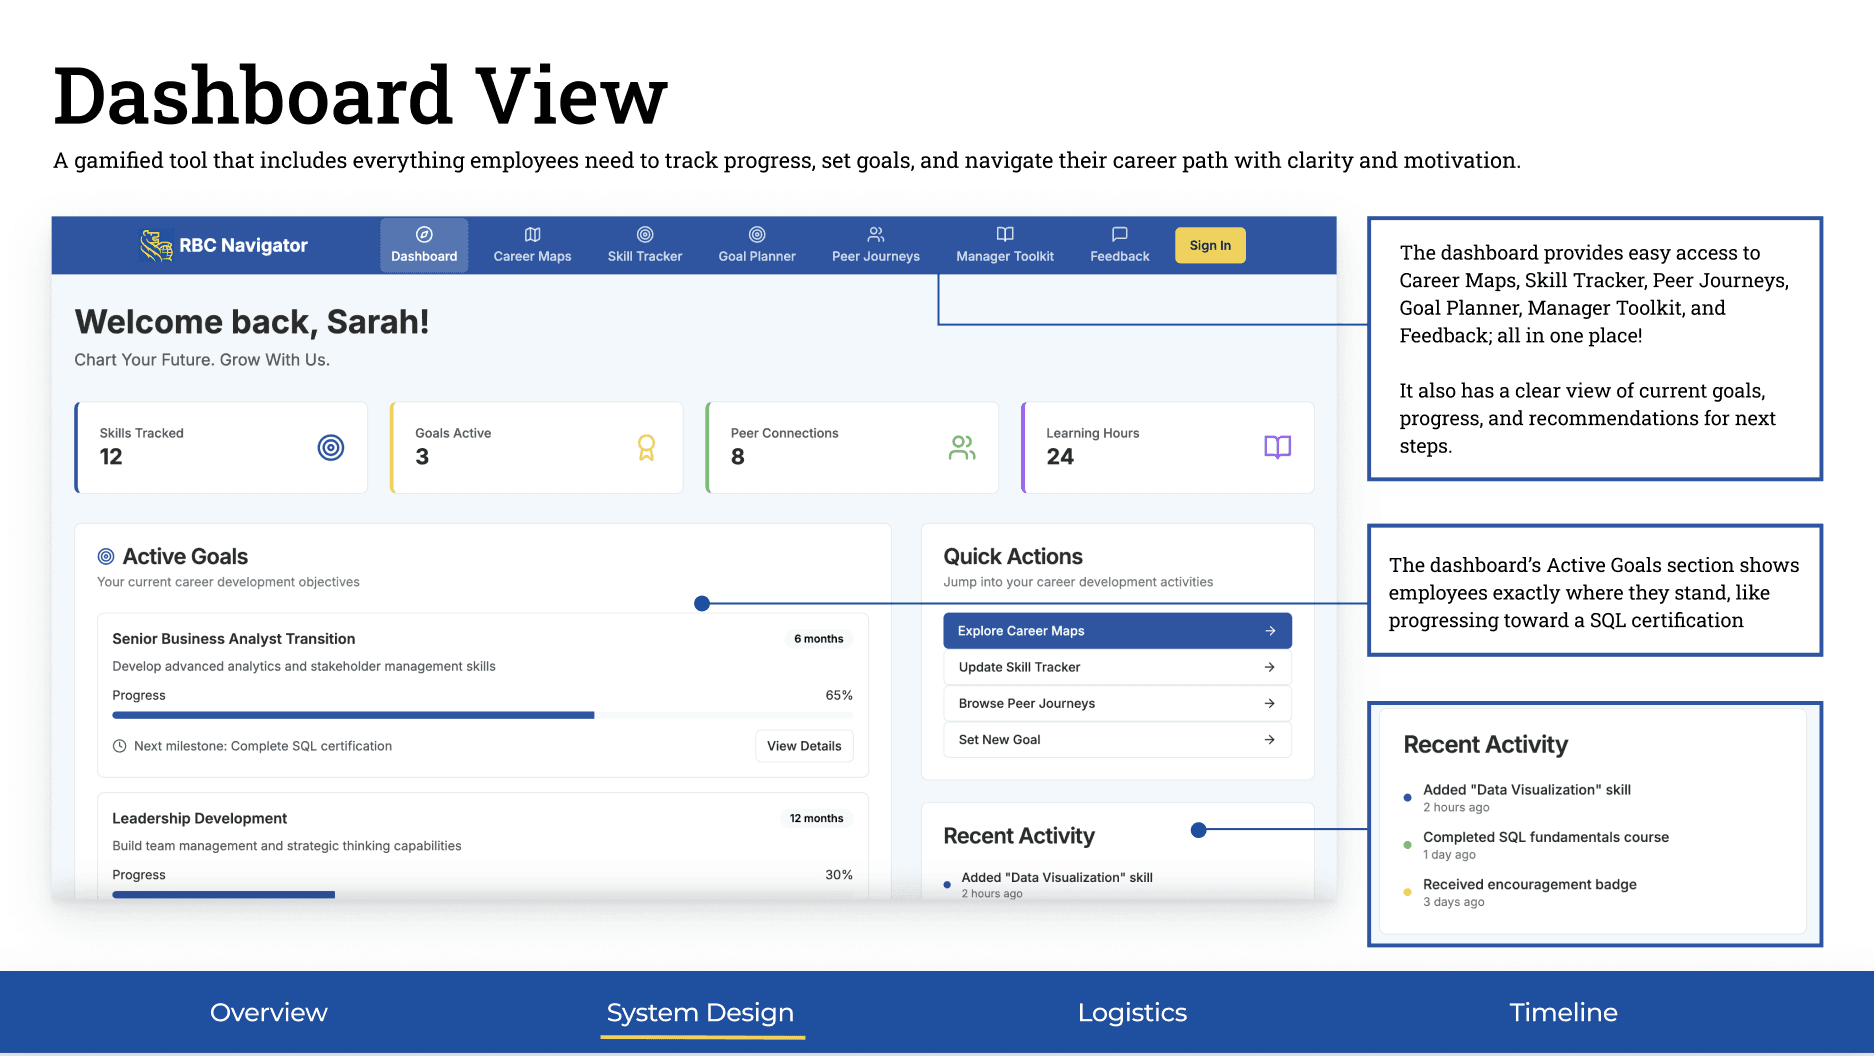Click the 30% Leadership Development progress bar
This screenshot has height=1056, width=1874.
tap(482, 894)
